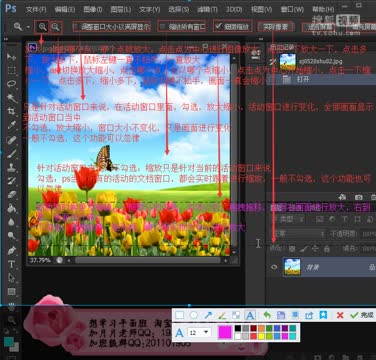Image resolution: width=376 pixels, height=360 pixels.
Task: Click the fill screen button
Action: point(361,28)
